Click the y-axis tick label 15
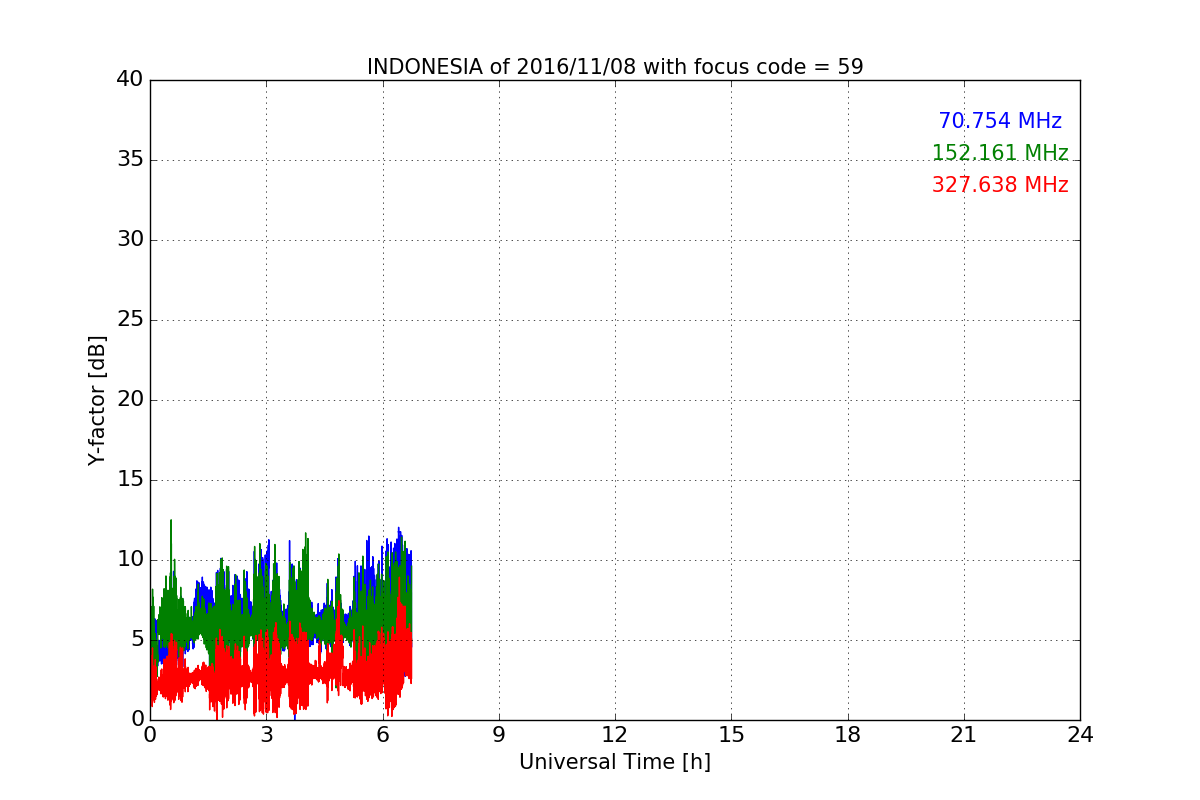The width and height of the screenshot is (1200, 800). point(131,480)
